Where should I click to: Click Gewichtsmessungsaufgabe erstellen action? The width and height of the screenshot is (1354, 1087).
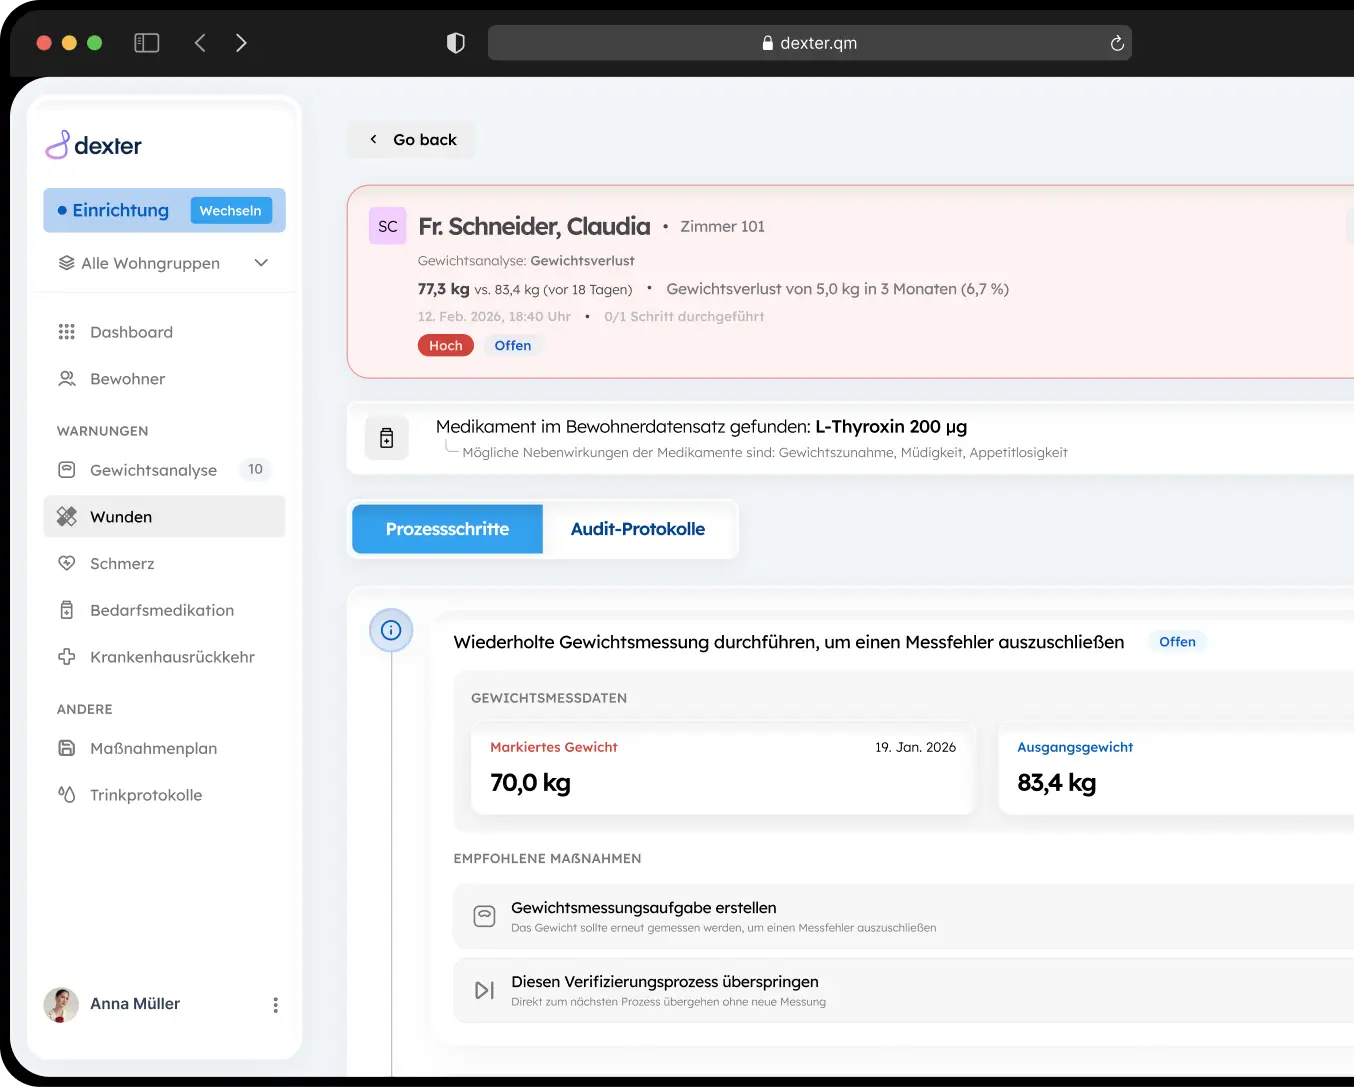[904, 916]
